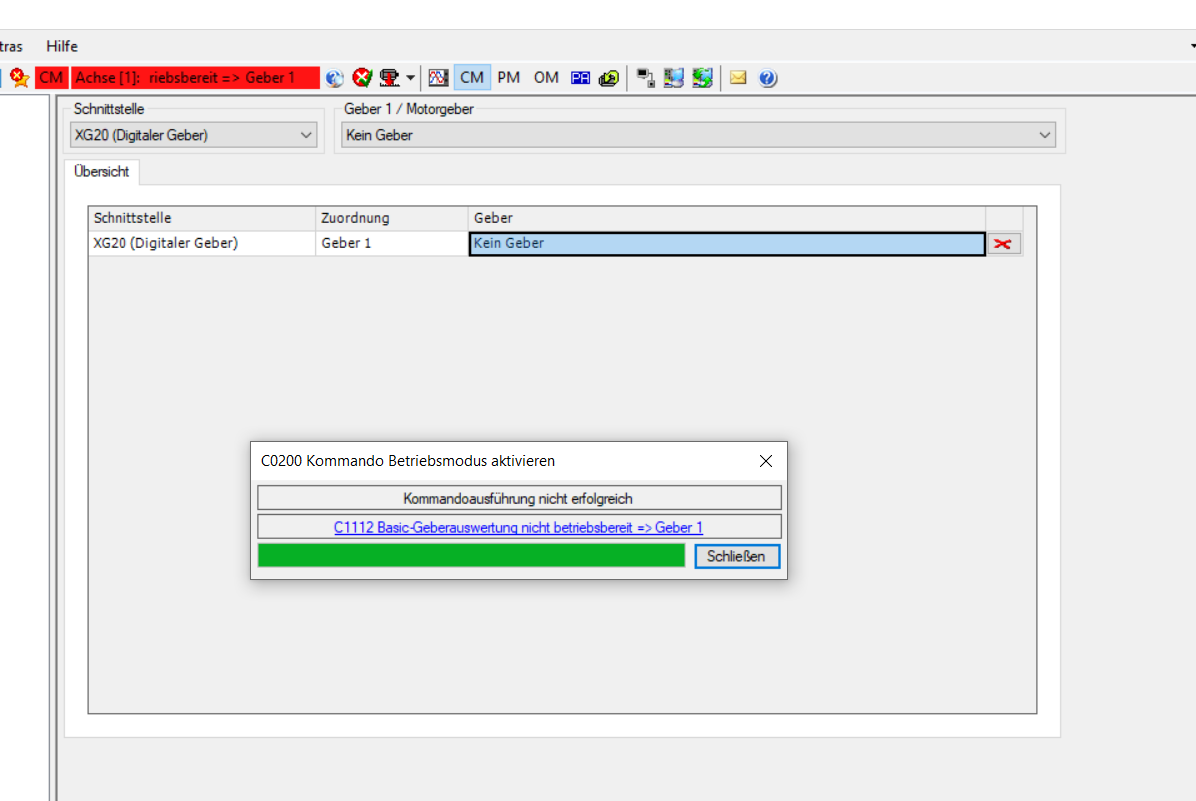Click the blue PA icon
Viewport: 1196px width, 801px height.
[580, 78]
